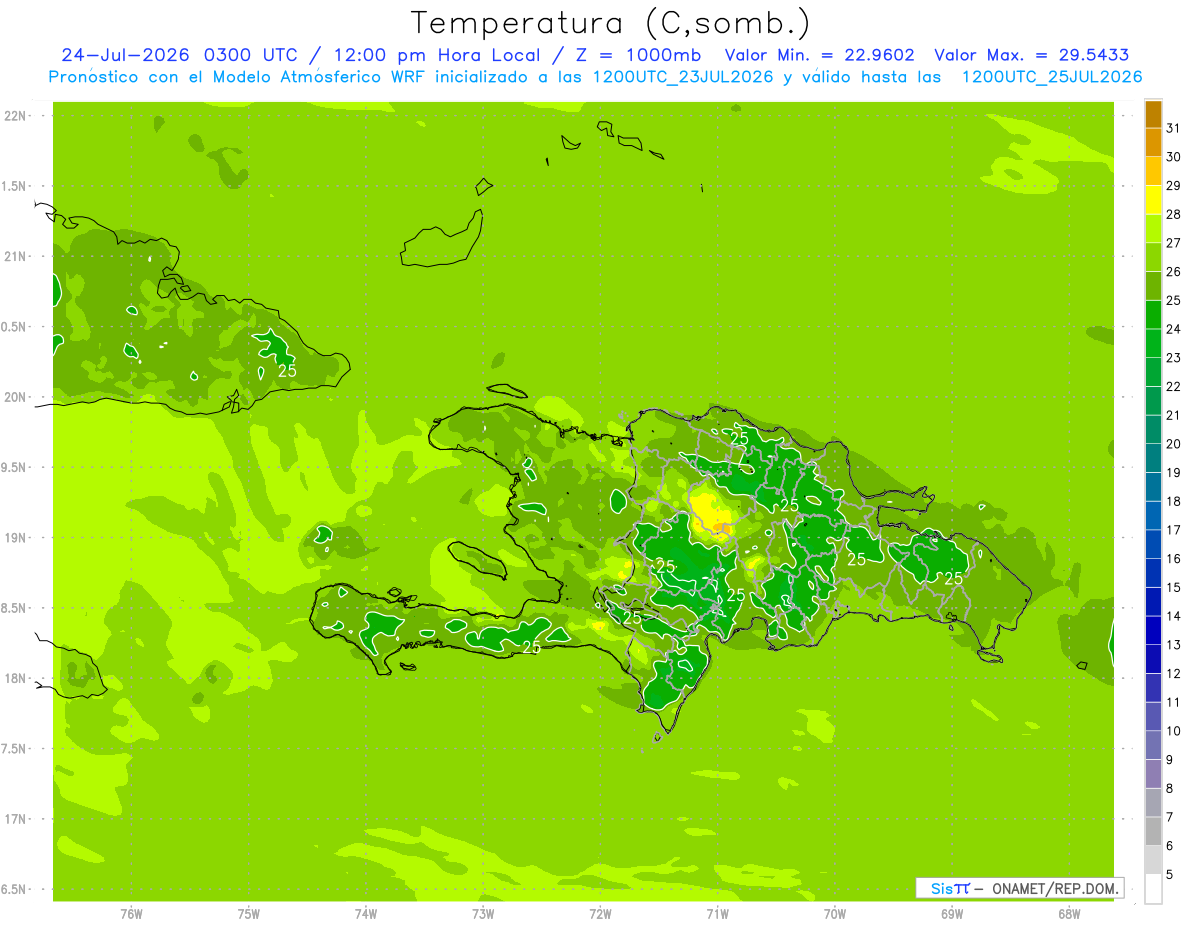Click the '17N' latitude axis label
The height and width of the screenshot is (927, 1200).
(16, 819)
